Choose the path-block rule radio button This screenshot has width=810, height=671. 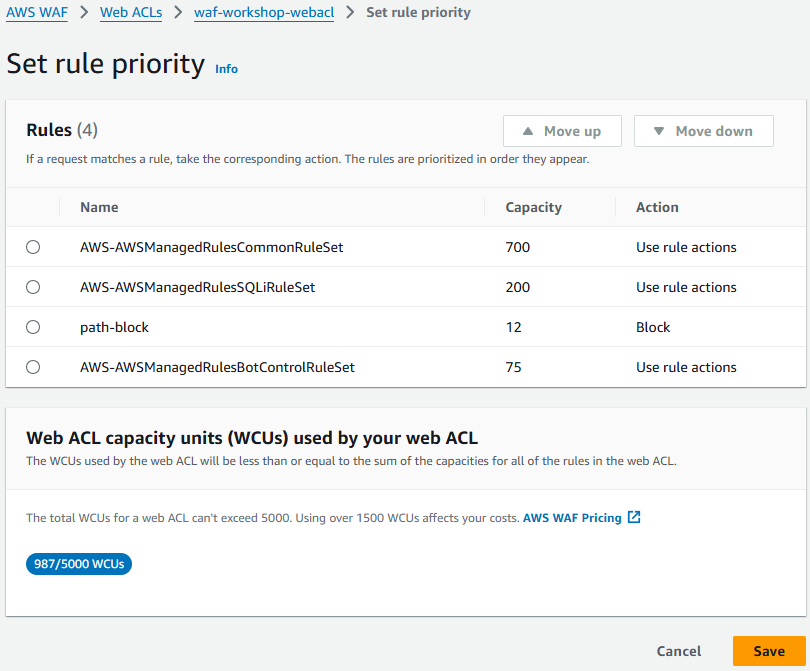33,327
